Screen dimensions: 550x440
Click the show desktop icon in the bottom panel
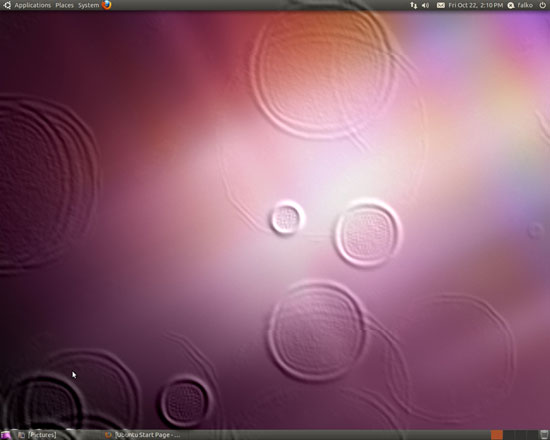(x=6, y=435)
